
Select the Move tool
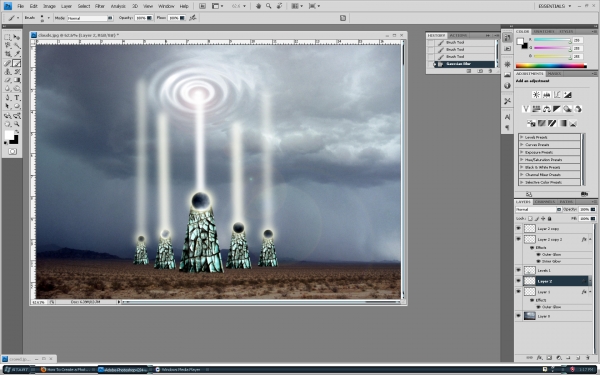coord(16,38)
